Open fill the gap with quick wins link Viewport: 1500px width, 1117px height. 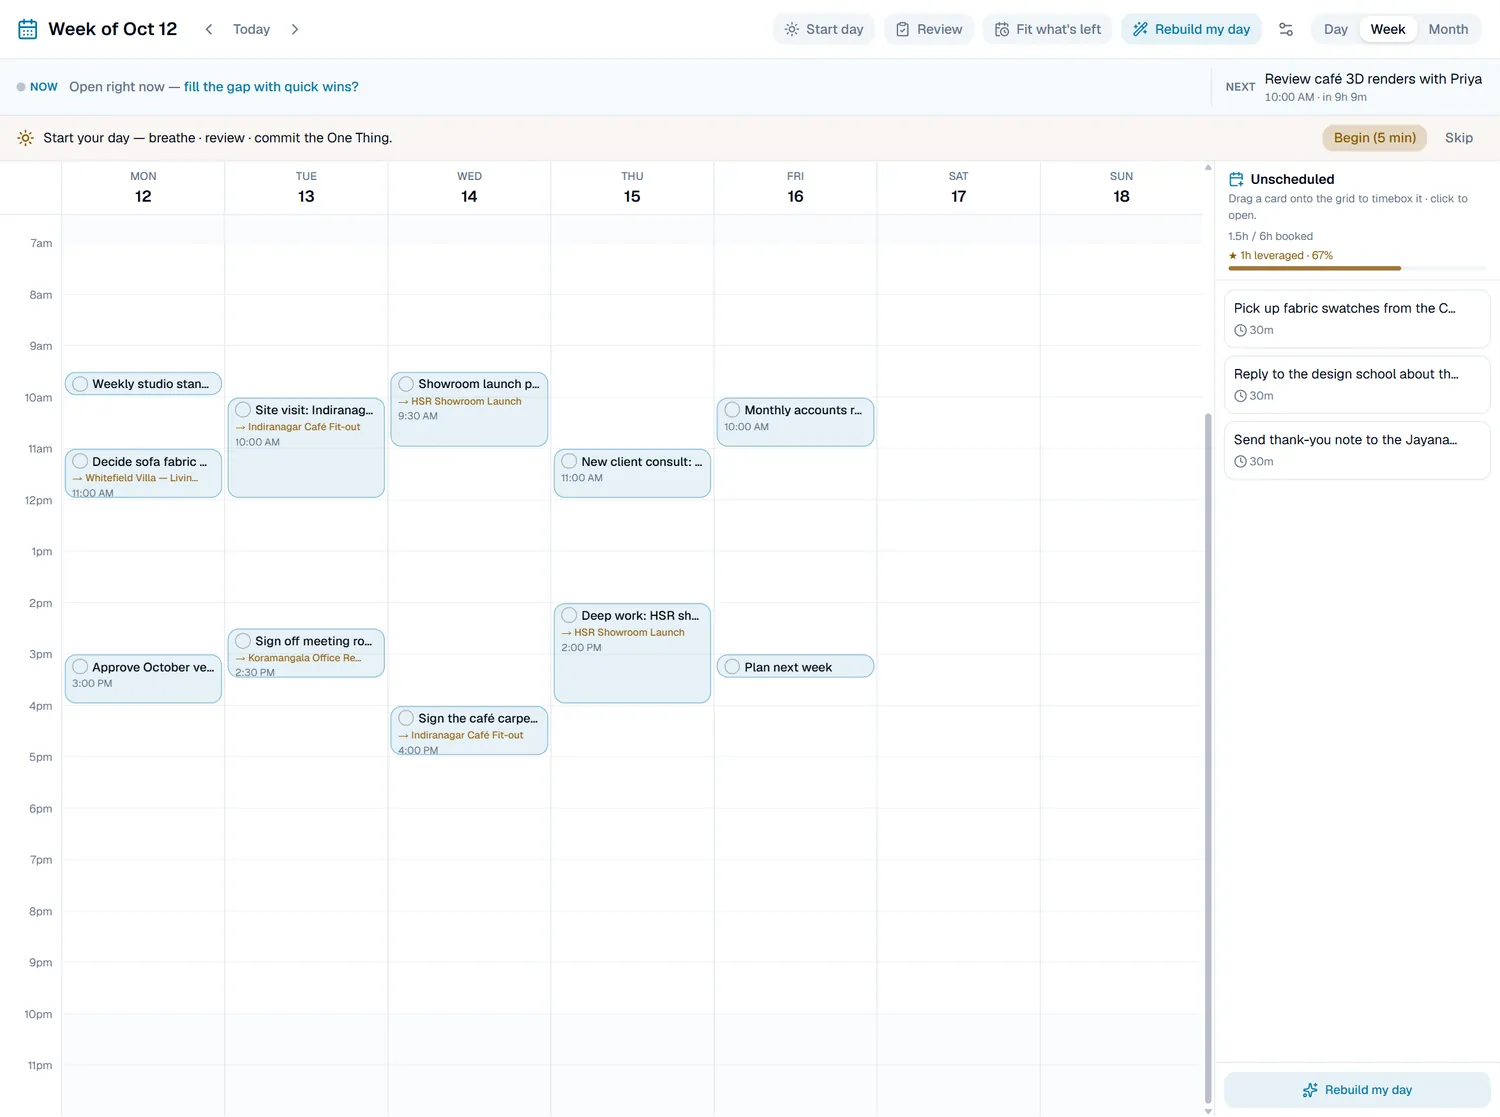[x=271, y=87]
